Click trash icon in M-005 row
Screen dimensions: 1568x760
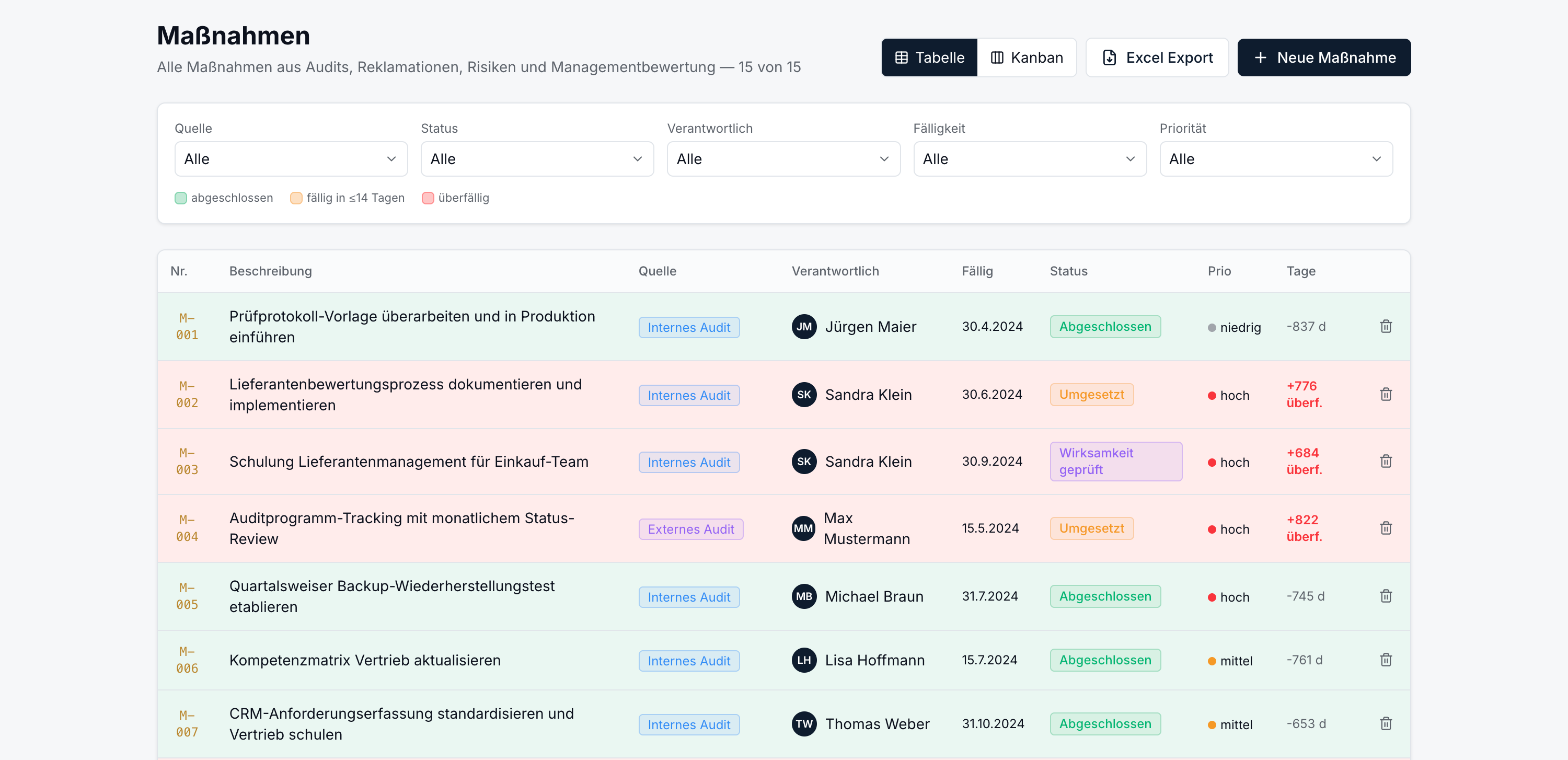click(x=1386, y=596)
